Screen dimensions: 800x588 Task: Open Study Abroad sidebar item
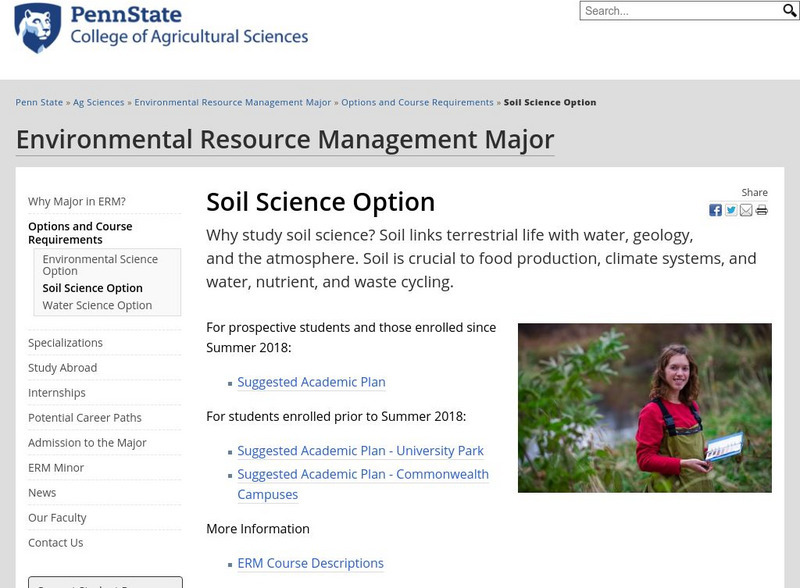pyautogui.click(x=62, y=368)
